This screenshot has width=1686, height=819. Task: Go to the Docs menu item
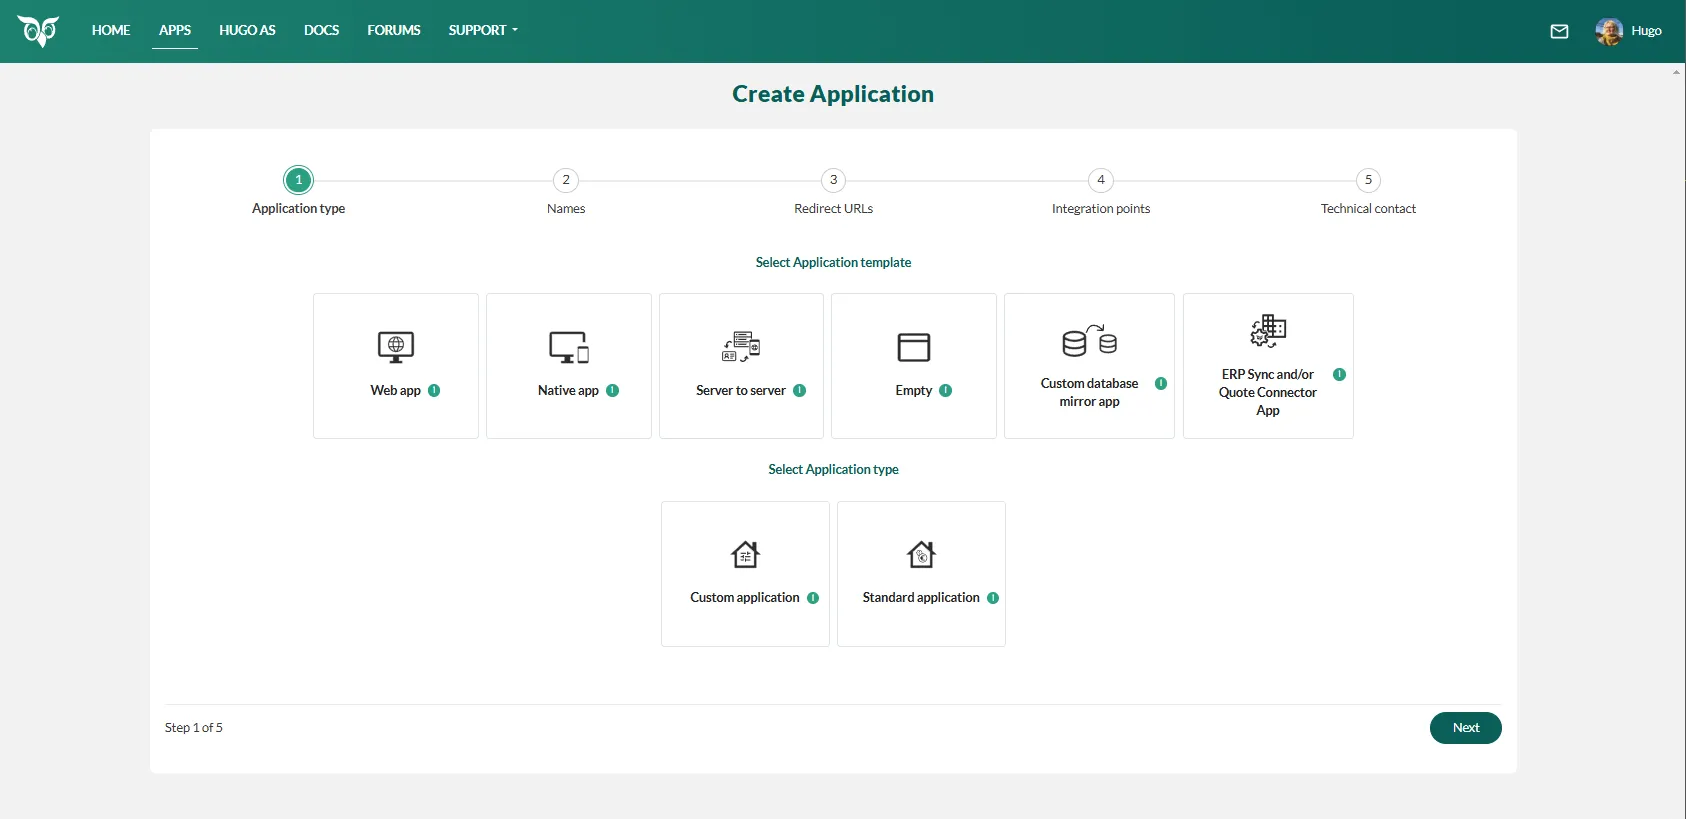[321, 30]
